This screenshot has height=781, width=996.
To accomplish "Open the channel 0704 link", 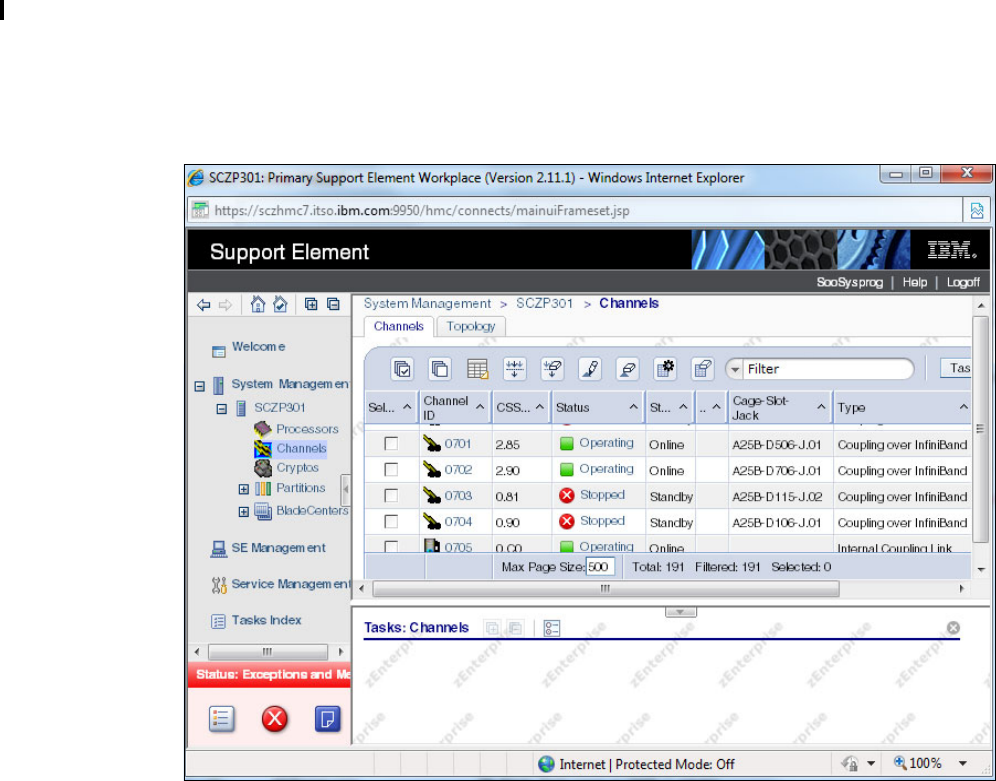I will [458, 522].
